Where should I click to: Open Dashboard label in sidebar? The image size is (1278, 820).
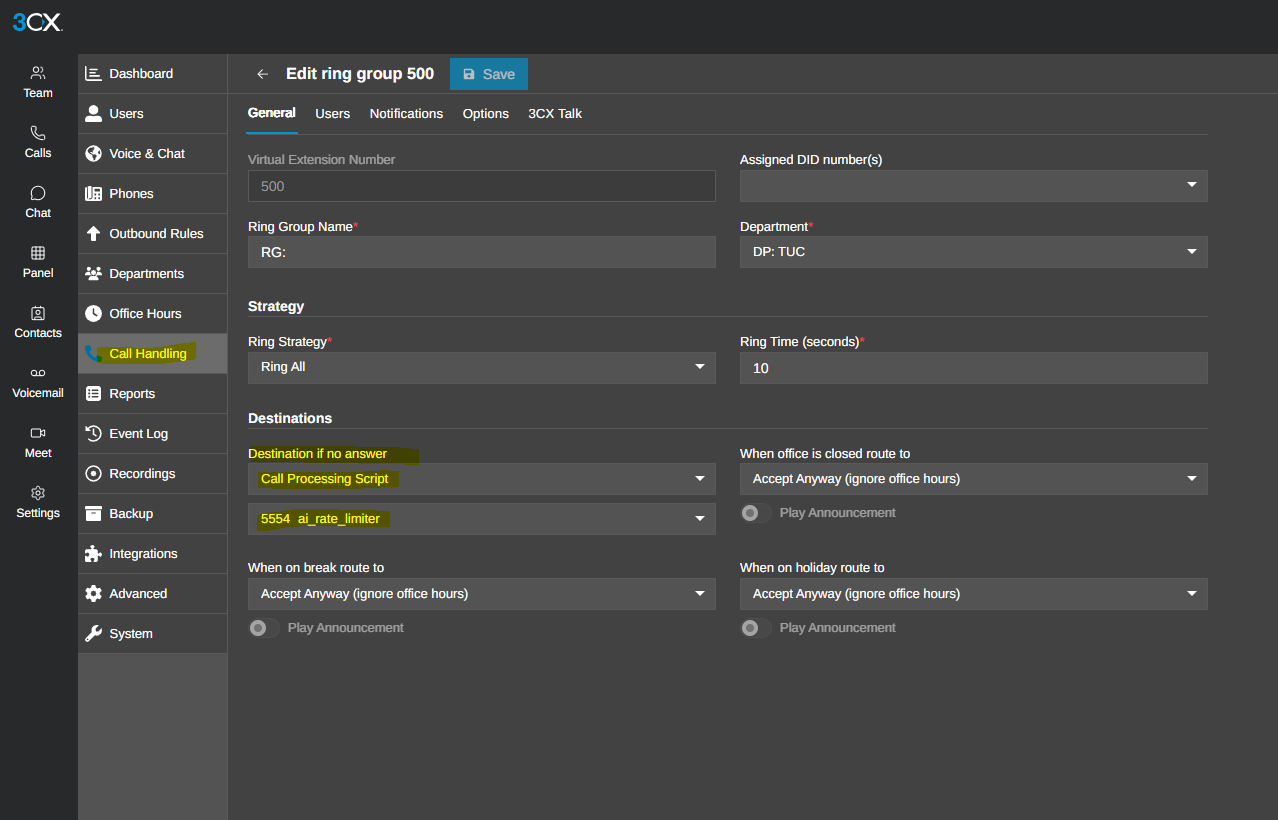[141, 74]
